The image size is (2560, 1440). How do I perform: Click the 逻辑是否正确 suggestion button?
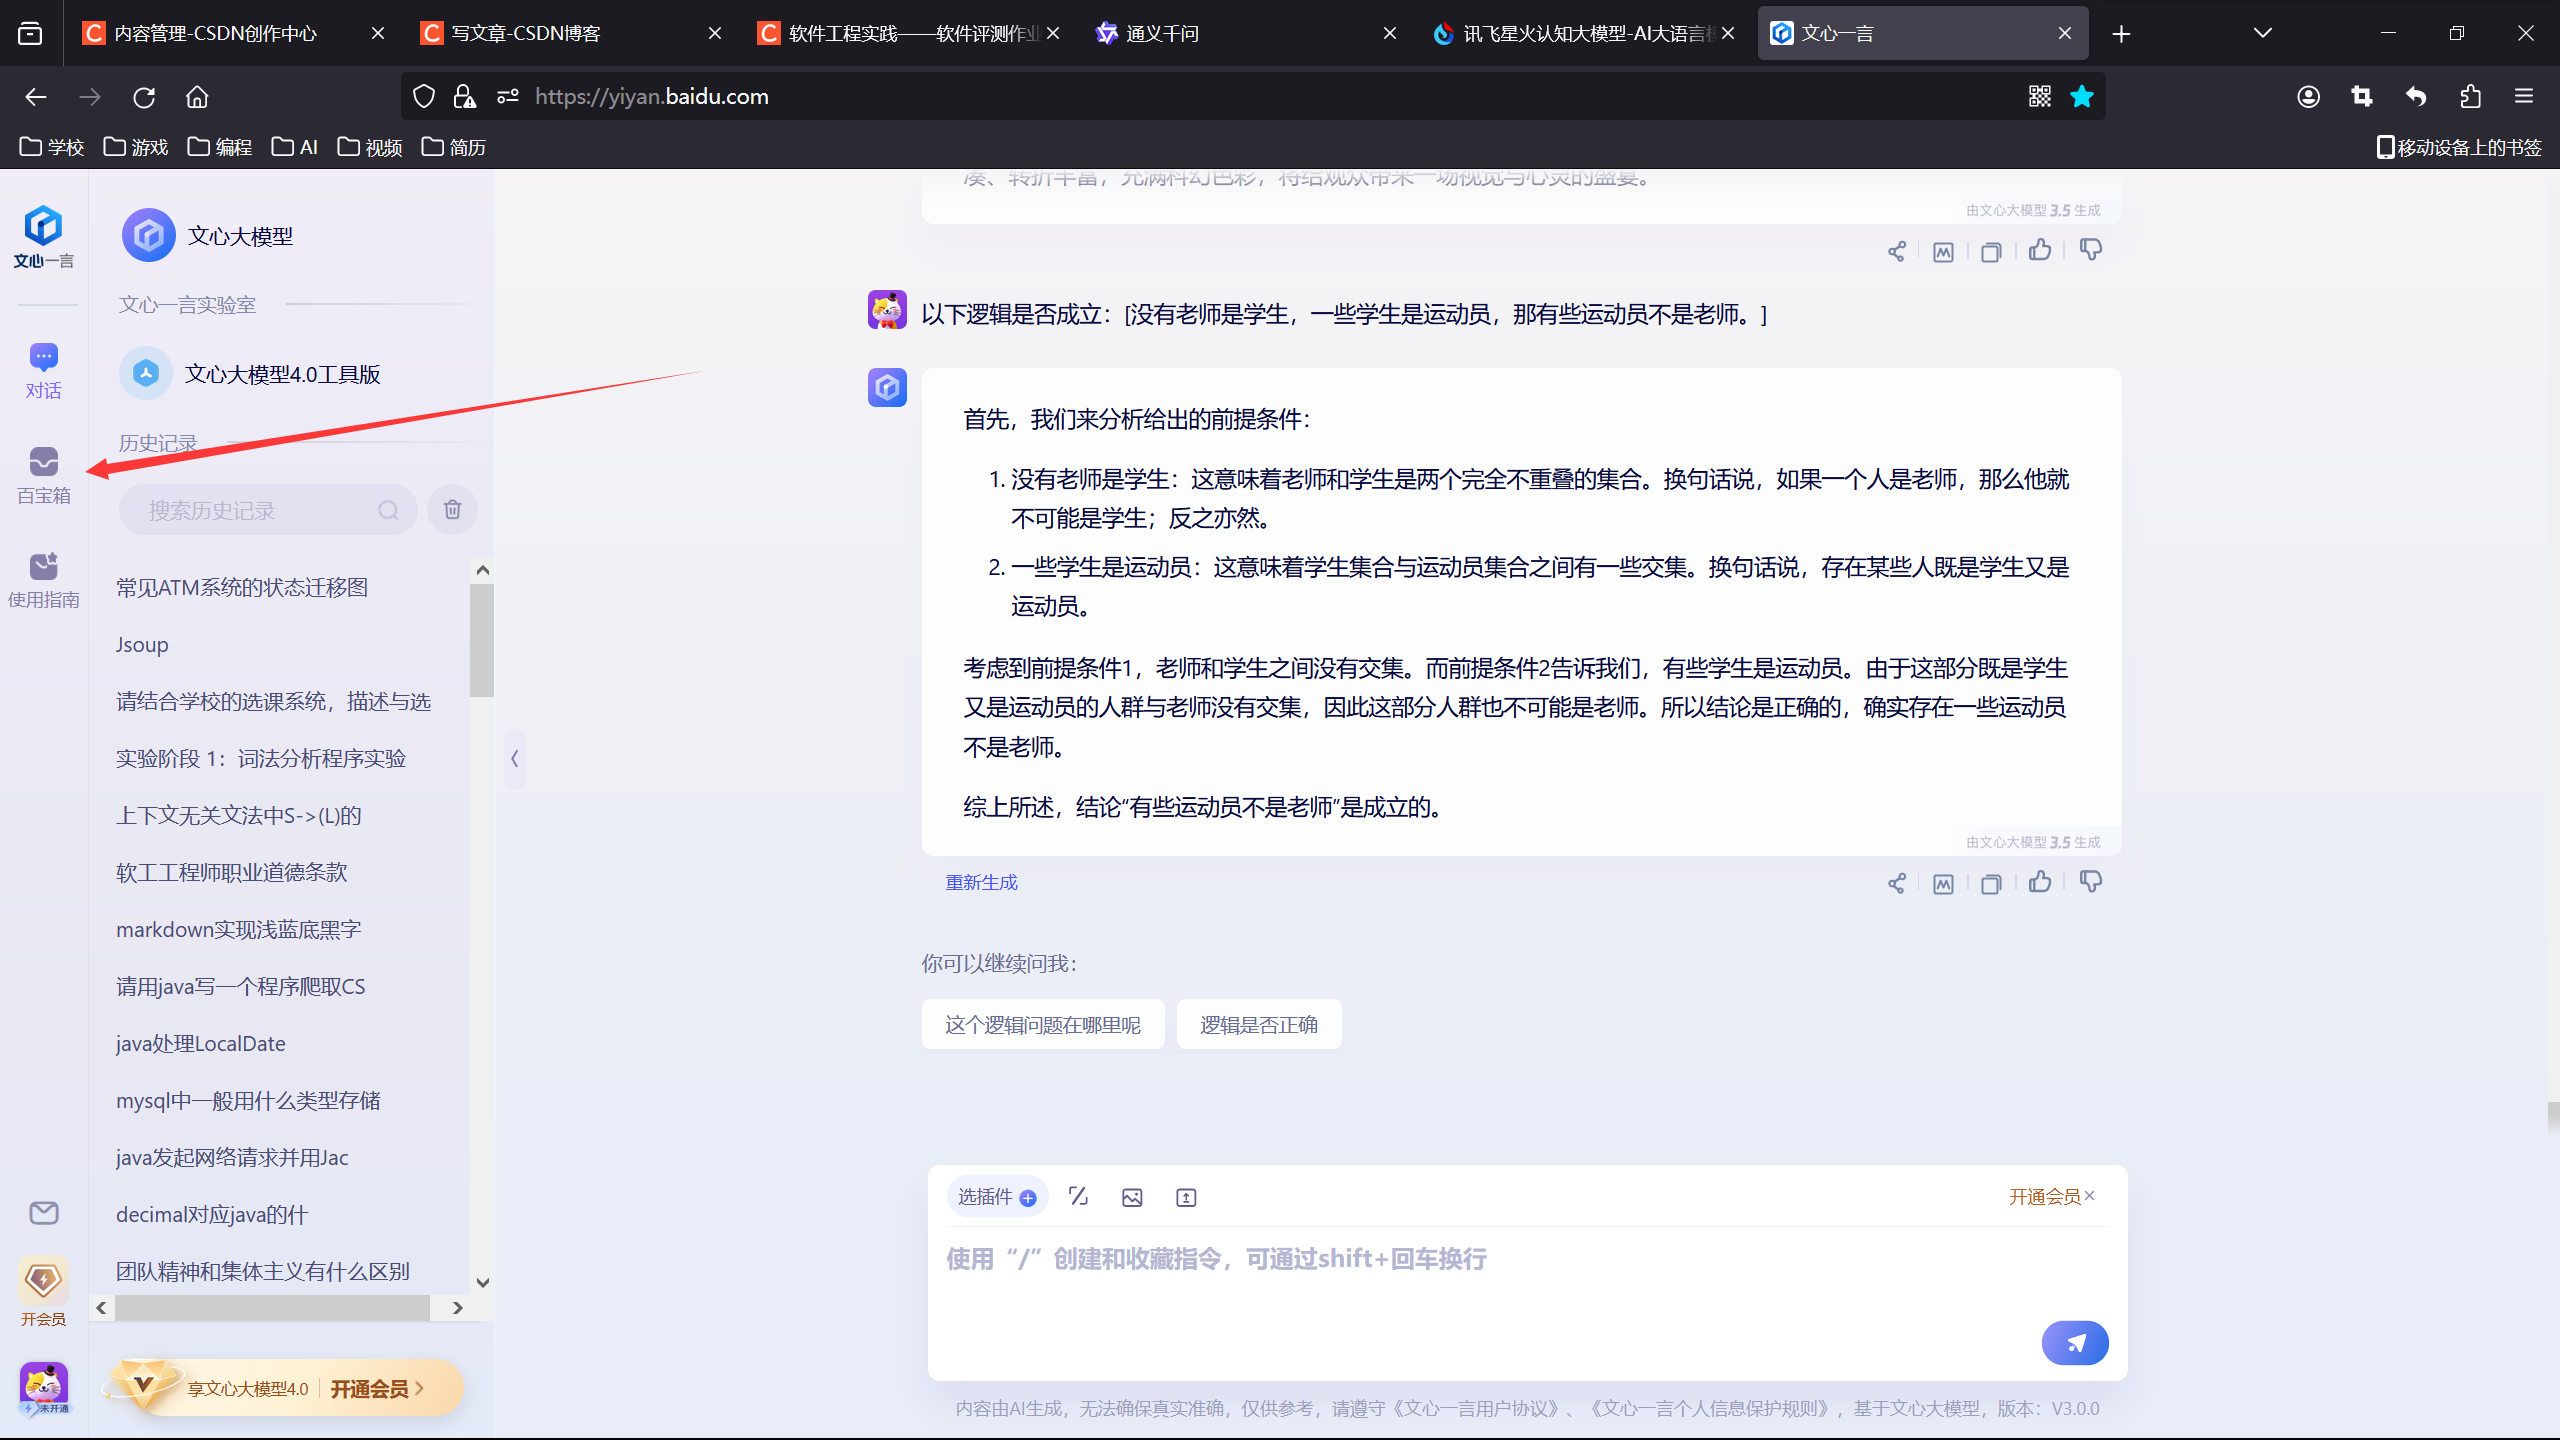click(1258, 1025)
